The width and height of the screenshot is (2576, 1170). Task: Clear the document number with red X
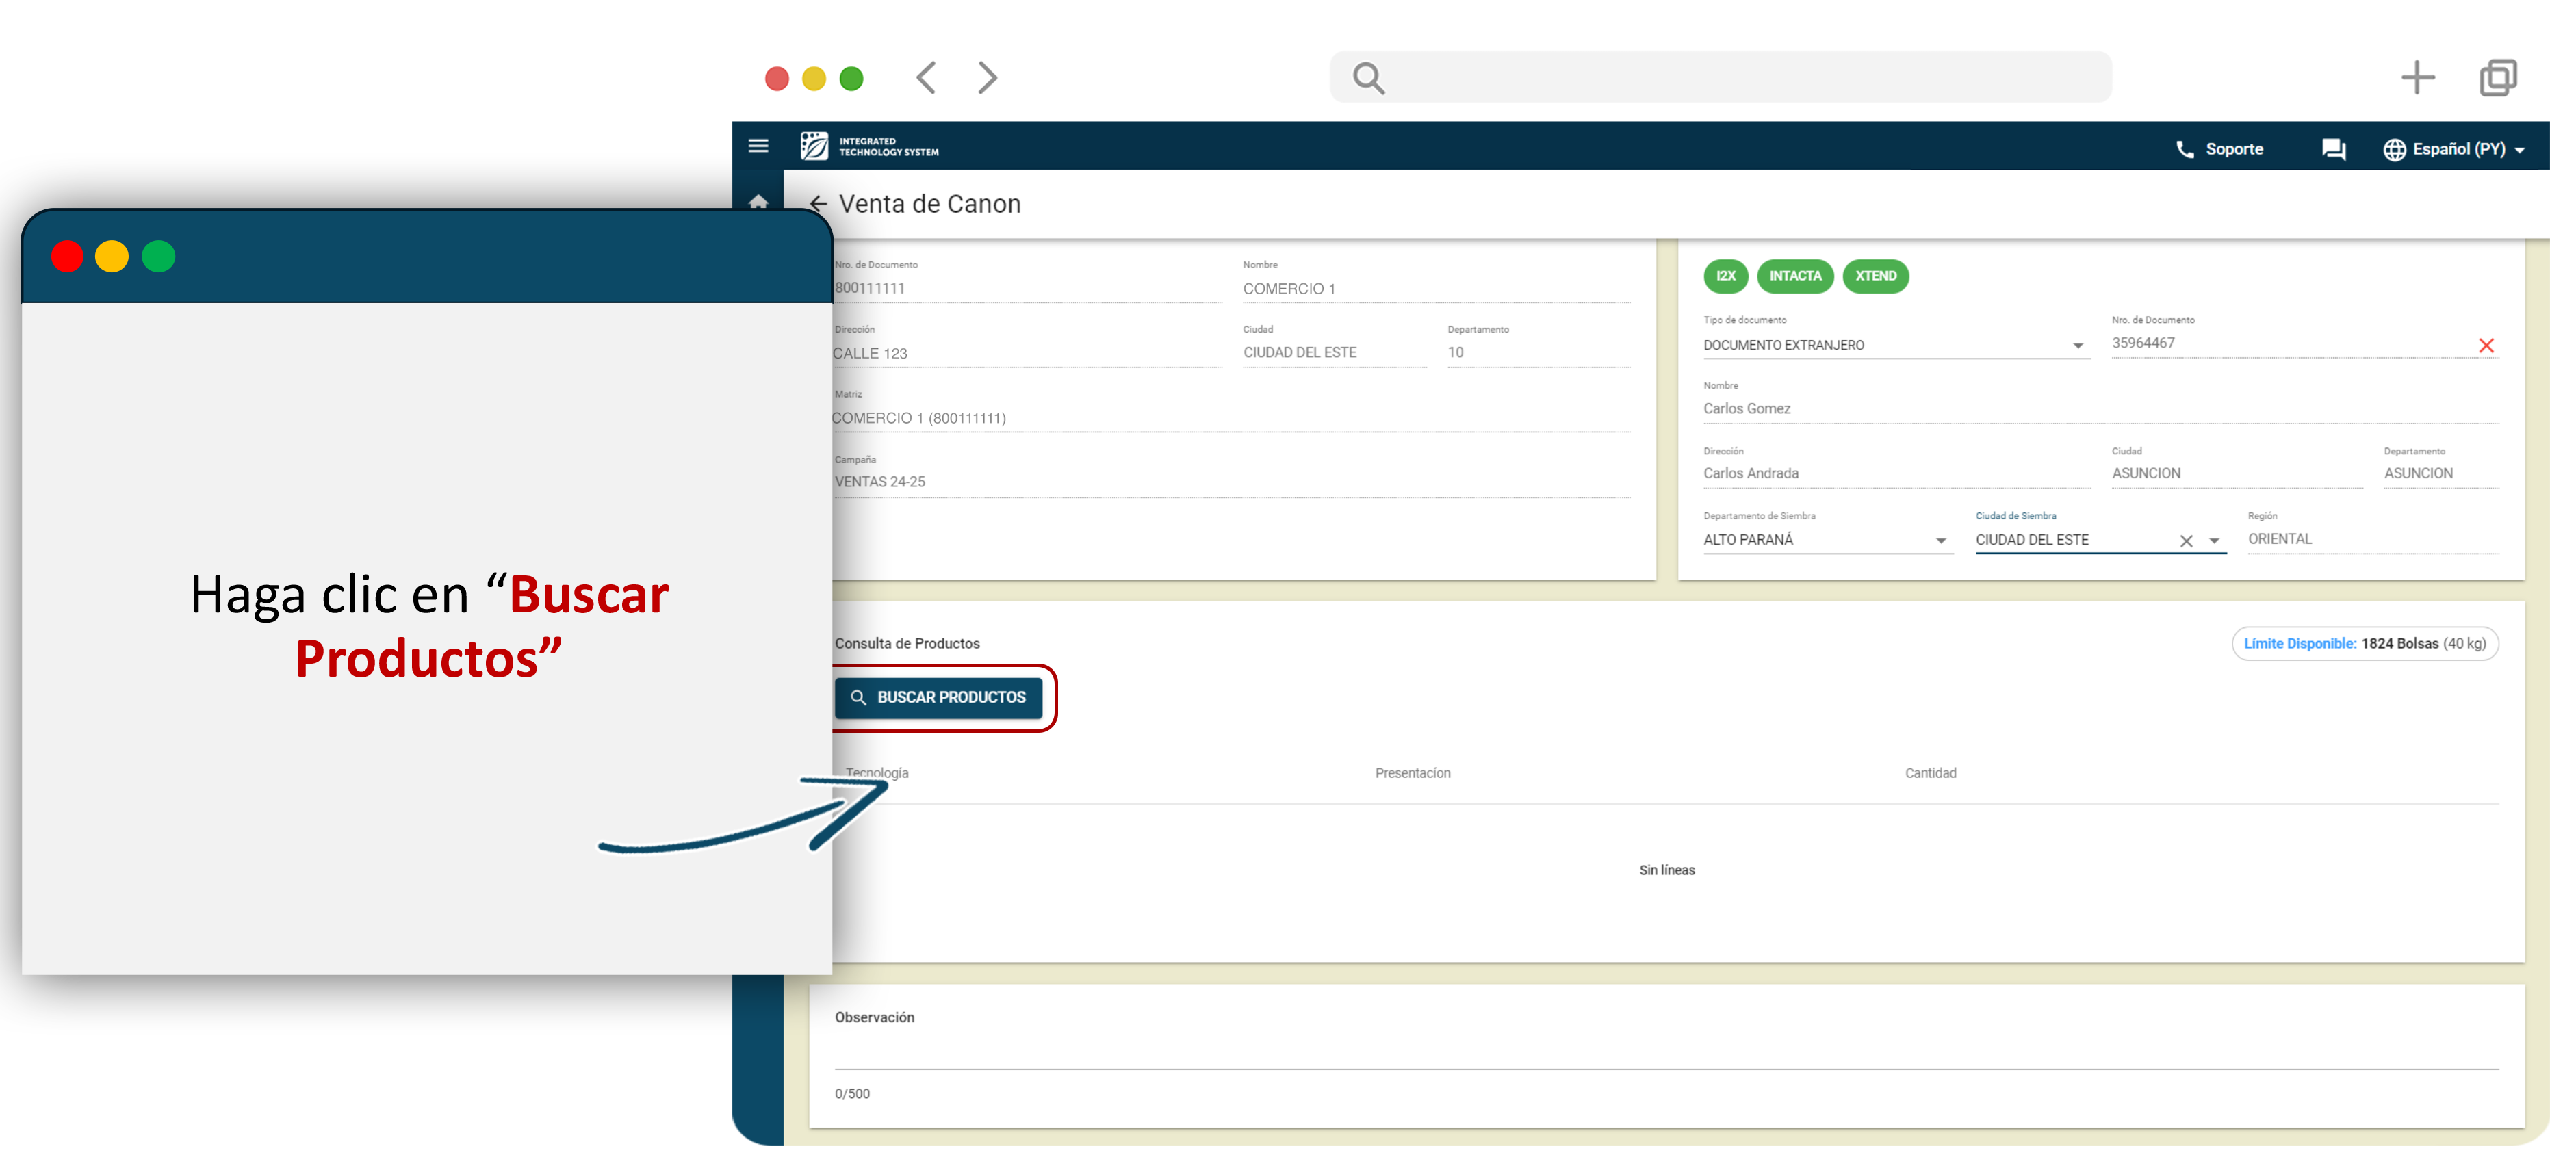tap(2486, 345)
